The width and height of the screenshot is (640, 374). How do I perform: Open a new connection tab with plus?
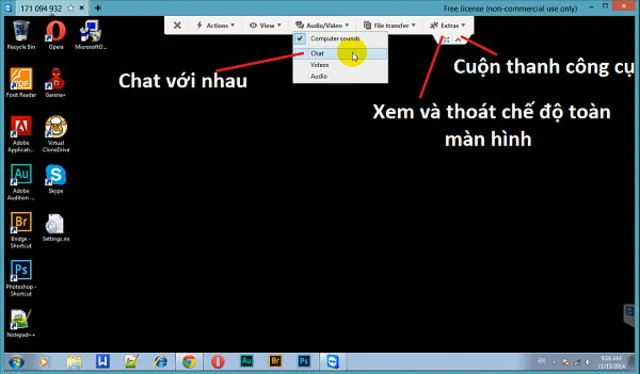98,8
